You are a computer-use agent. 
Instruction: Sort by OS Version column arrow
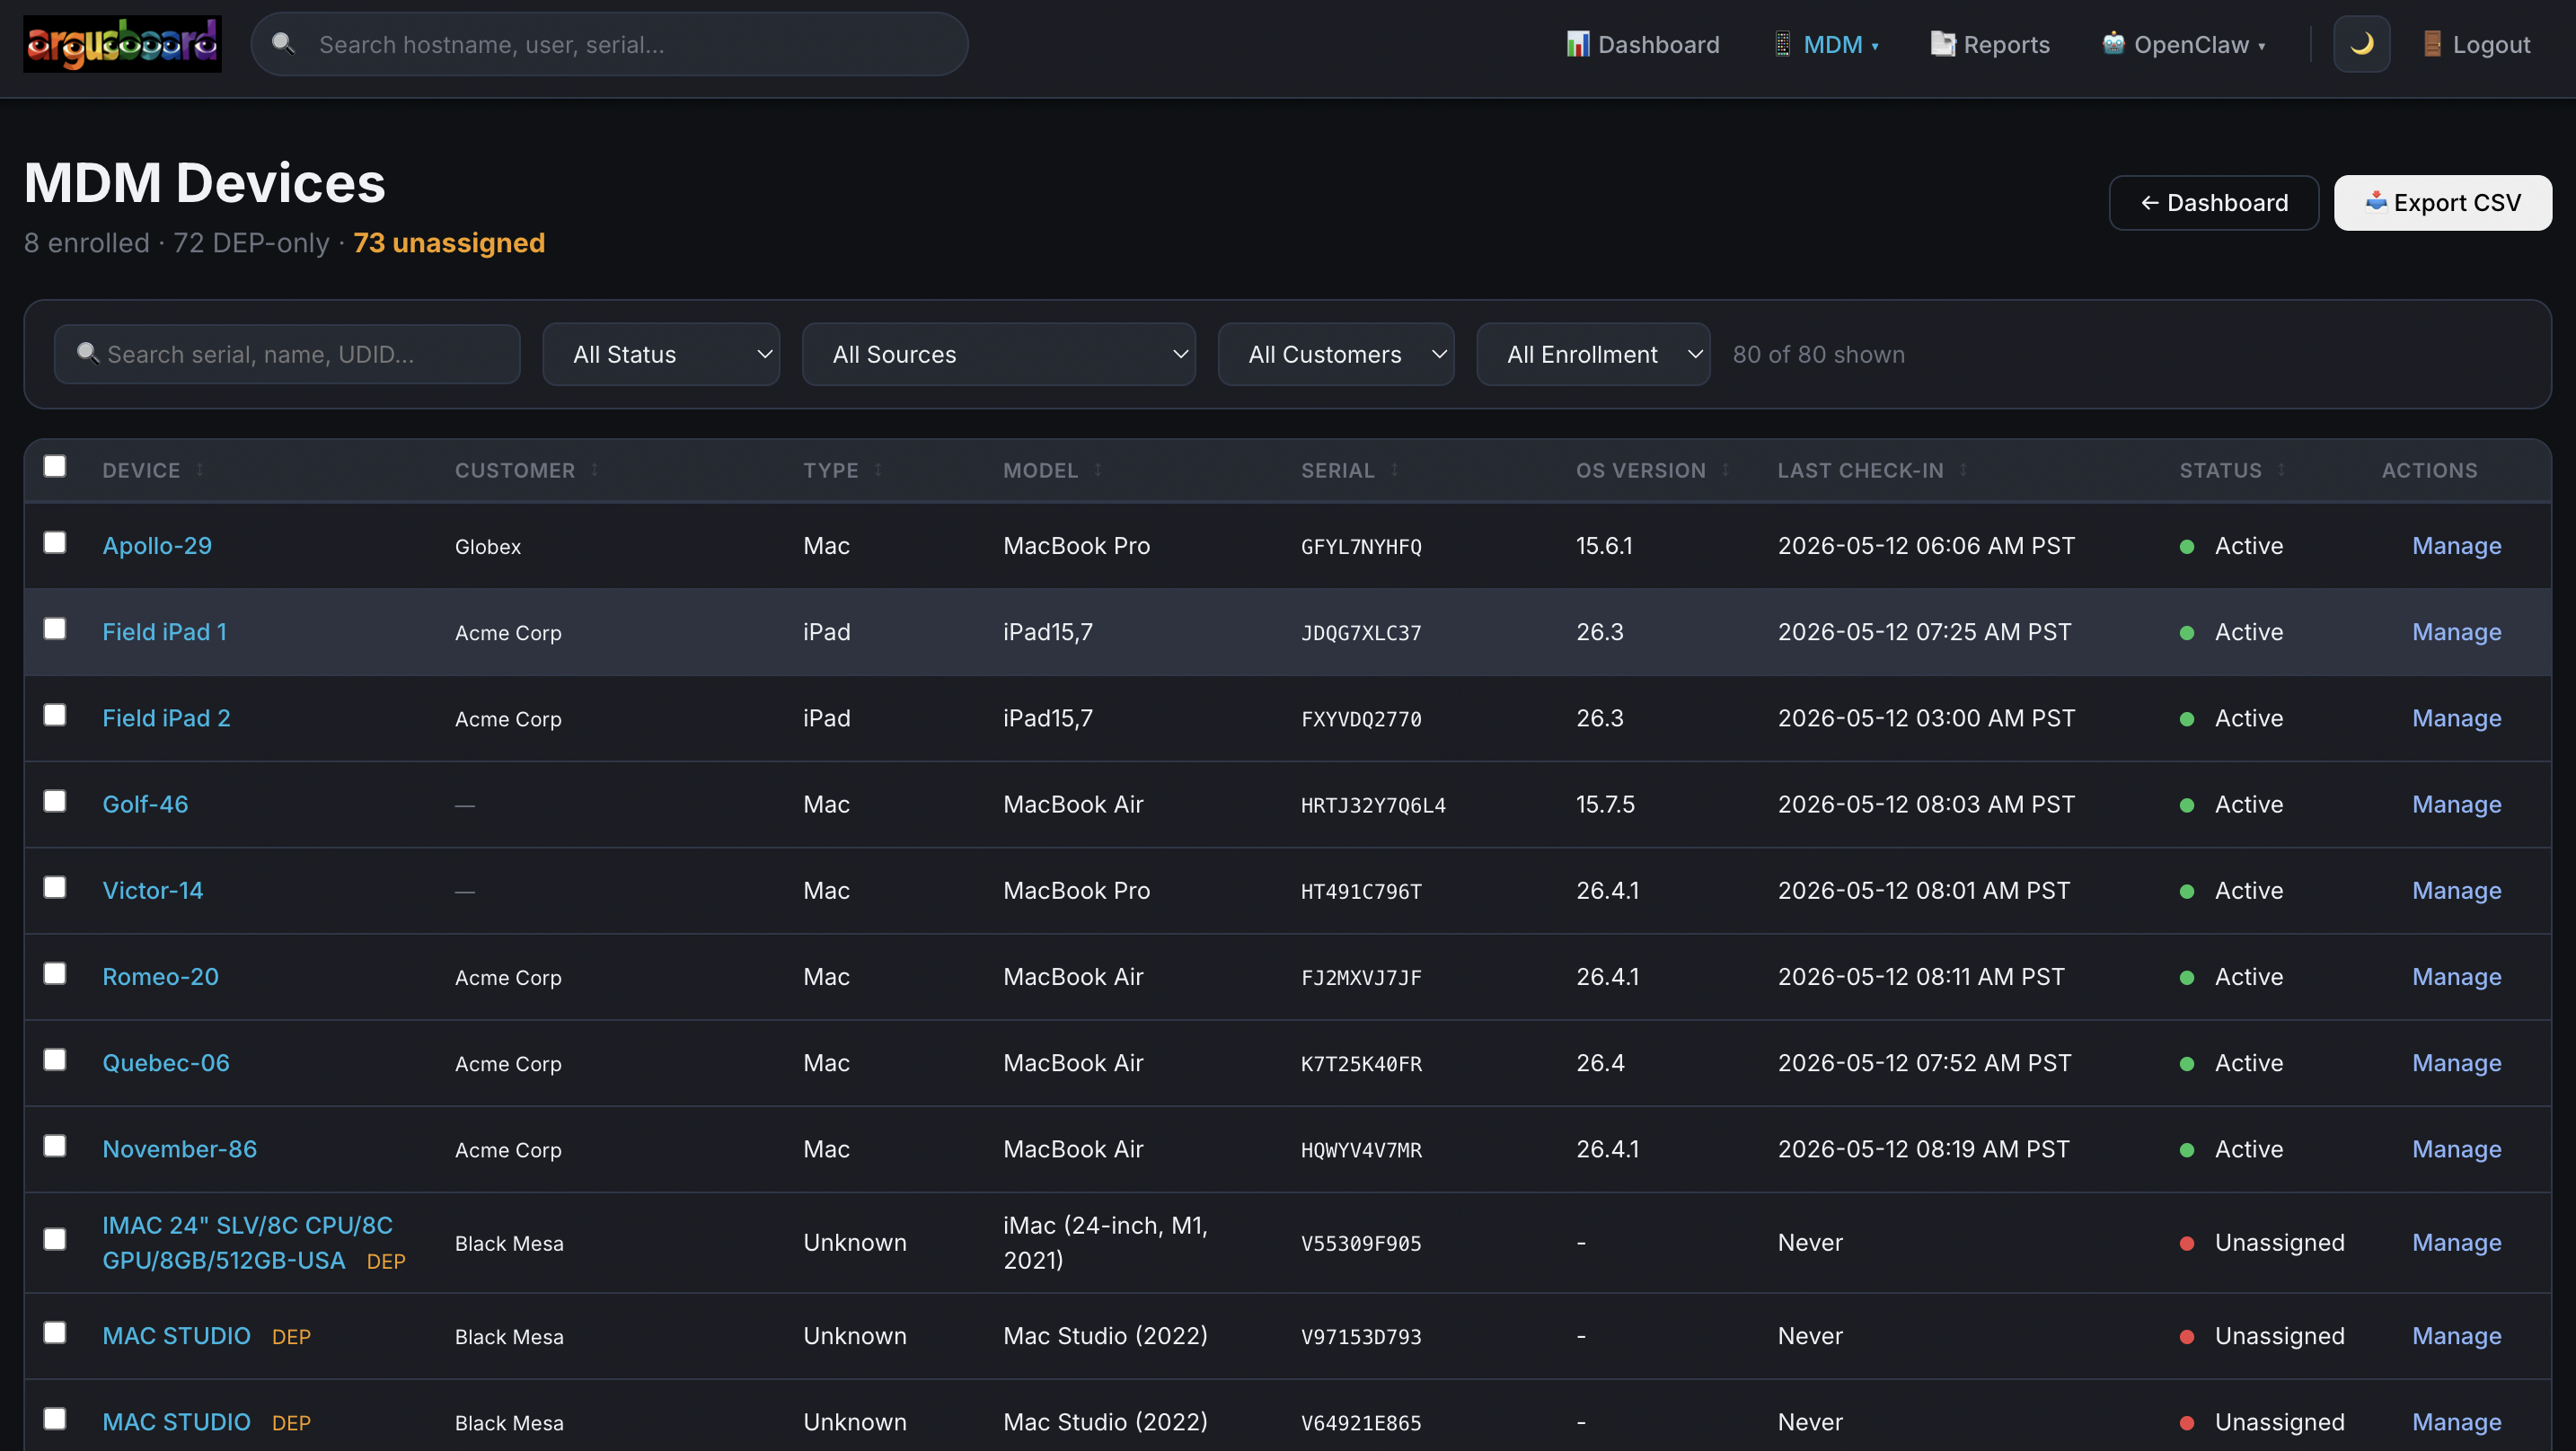tap(1725, 470)
